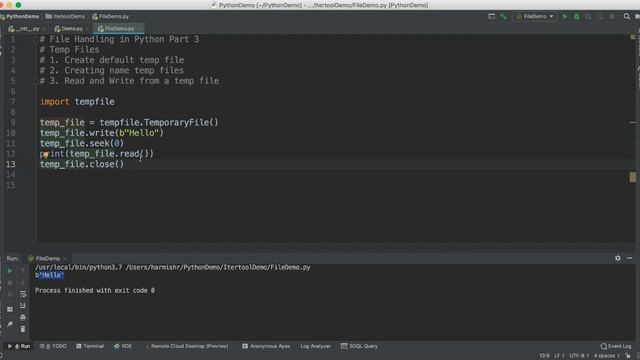The width and height of the screenshot is (640, 360).
Task: Open the Terminal tool window
Action: [90, 346]
